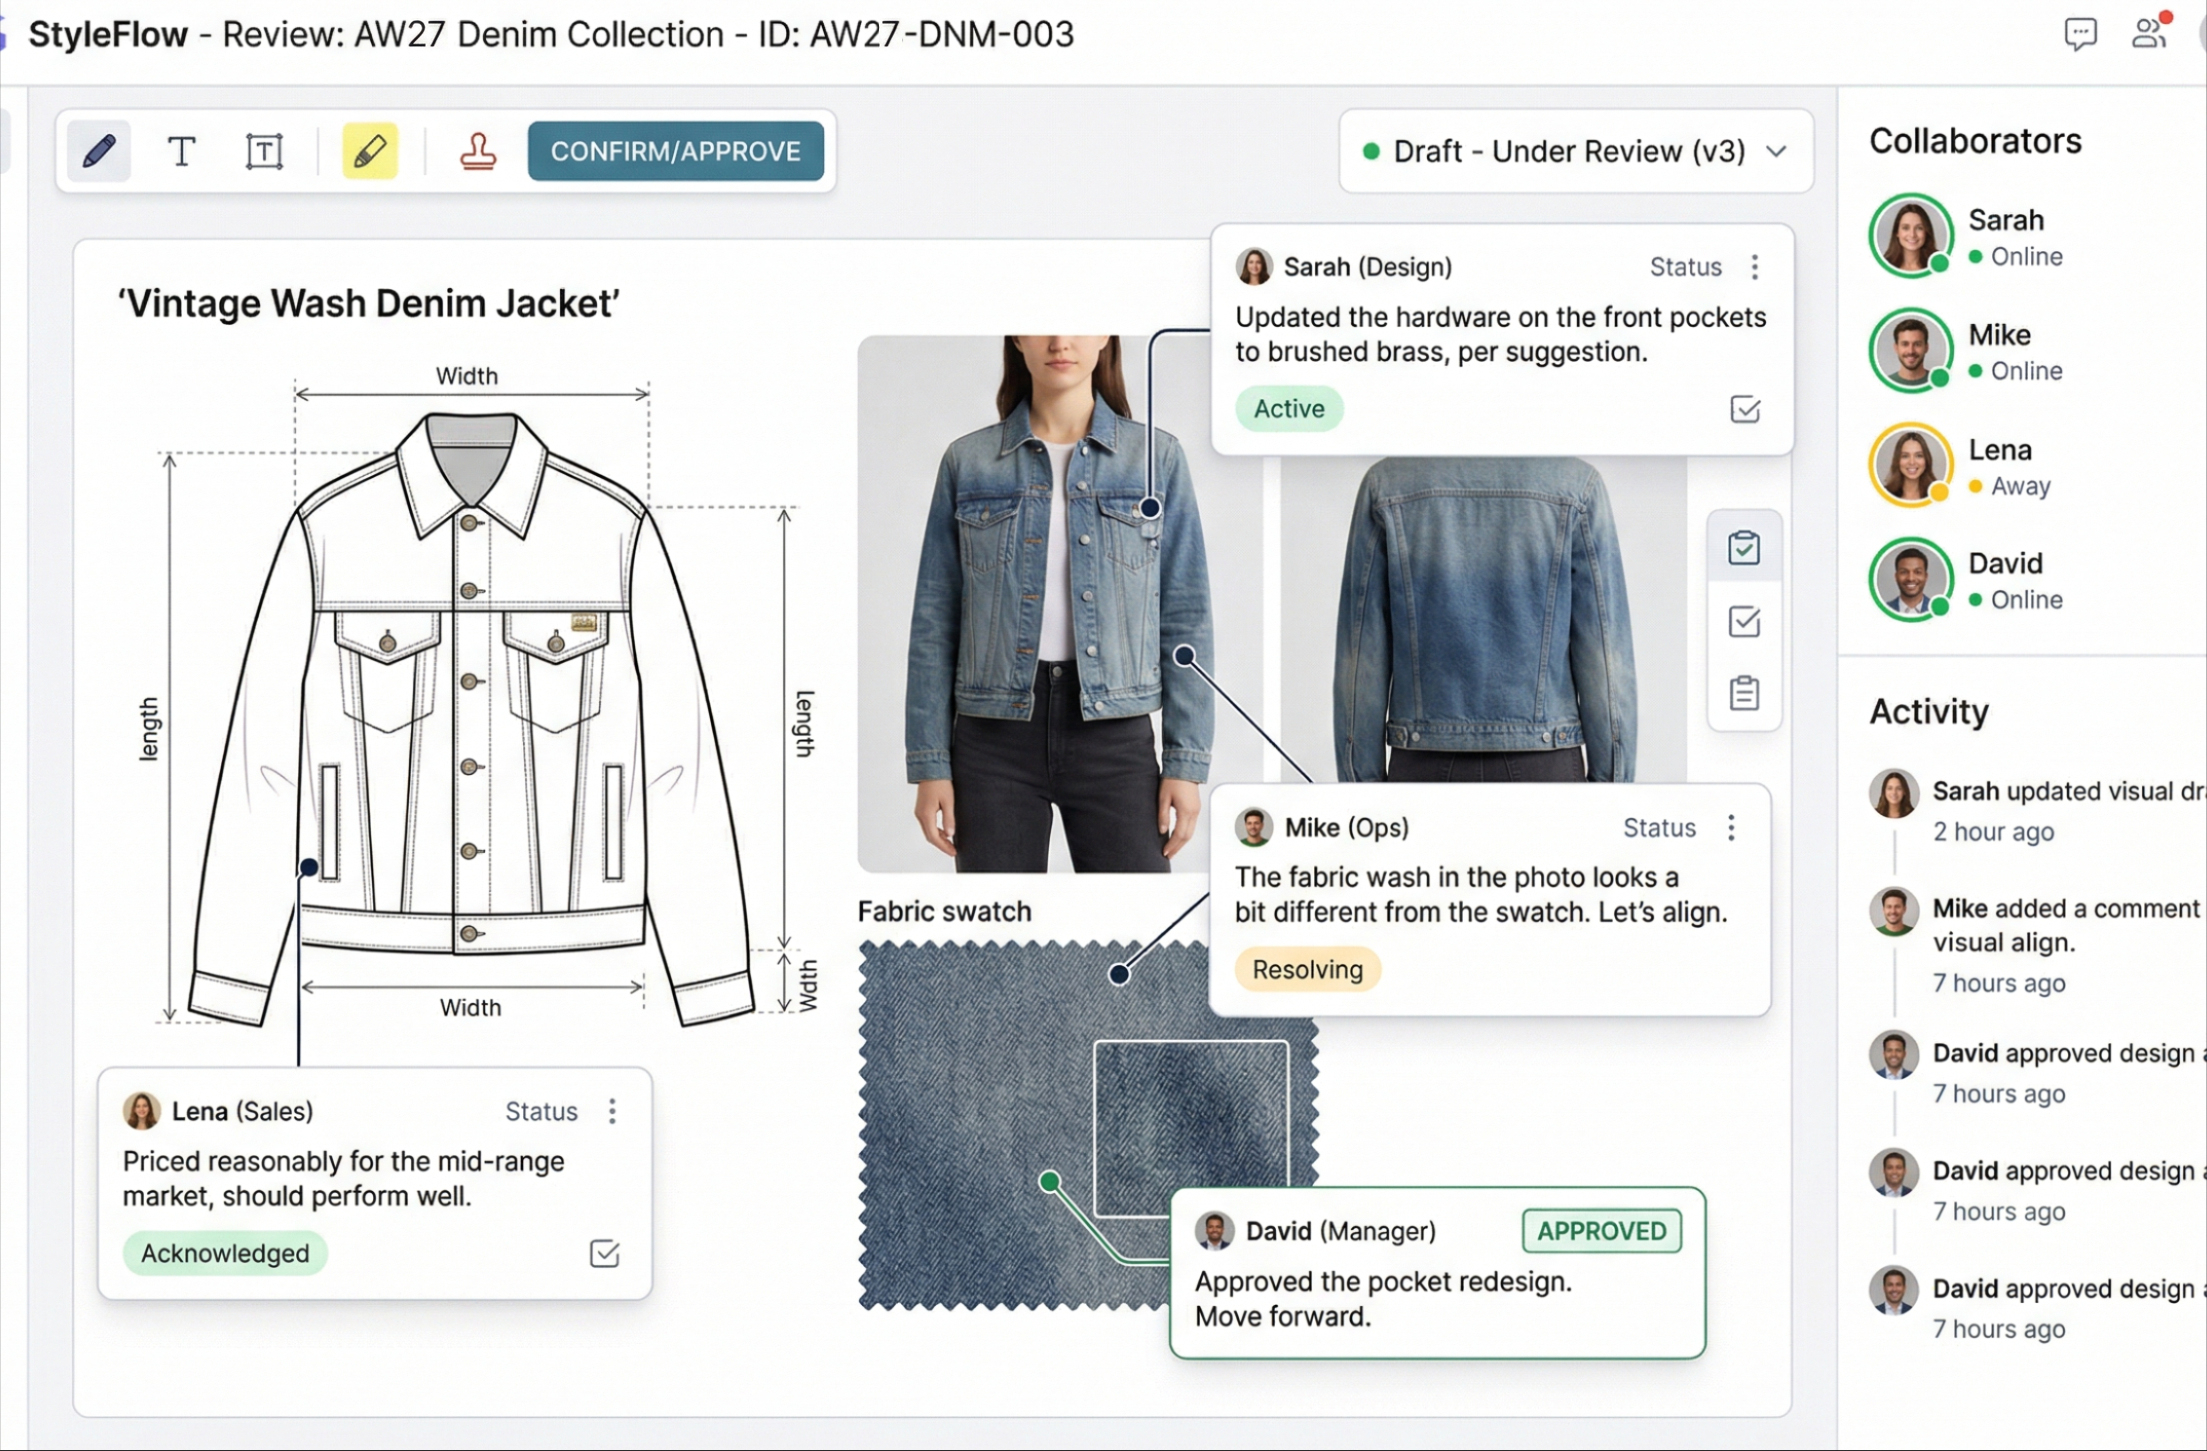Click the bottom clipboard icon in side strip
This screenshot has width=2207, height=1451.
pyautogui.click(x=1744, y=693)
